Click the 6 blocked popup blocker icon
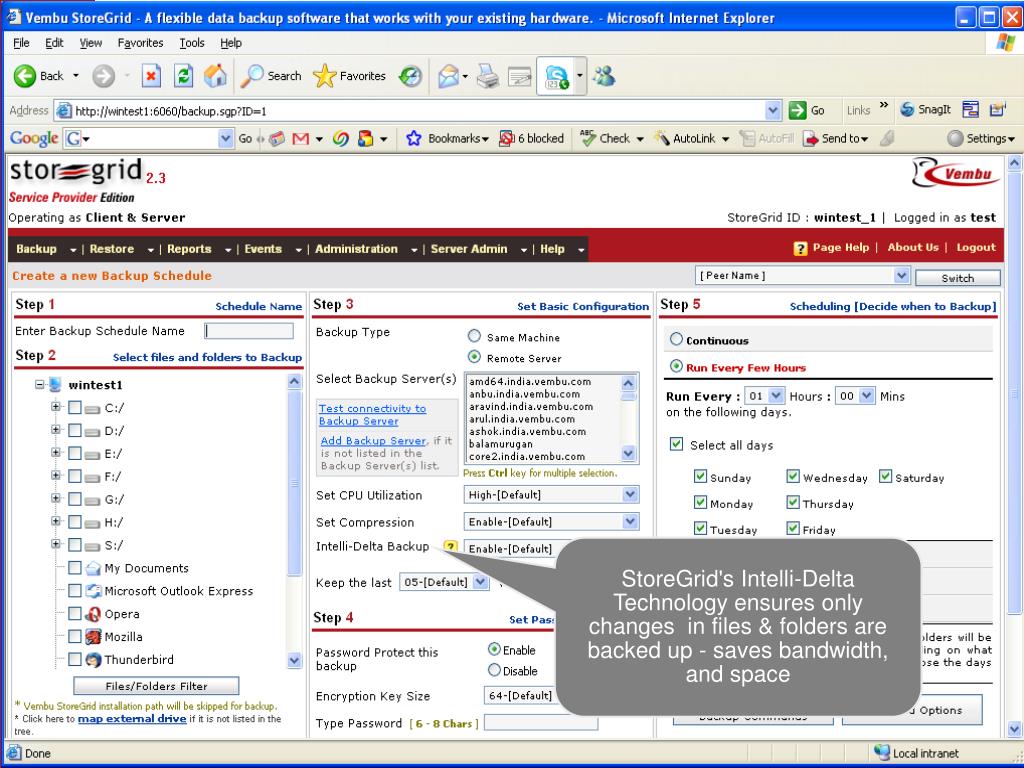Image resolution: width=1024 pixels, height=768 pixels. click(506, 138)
